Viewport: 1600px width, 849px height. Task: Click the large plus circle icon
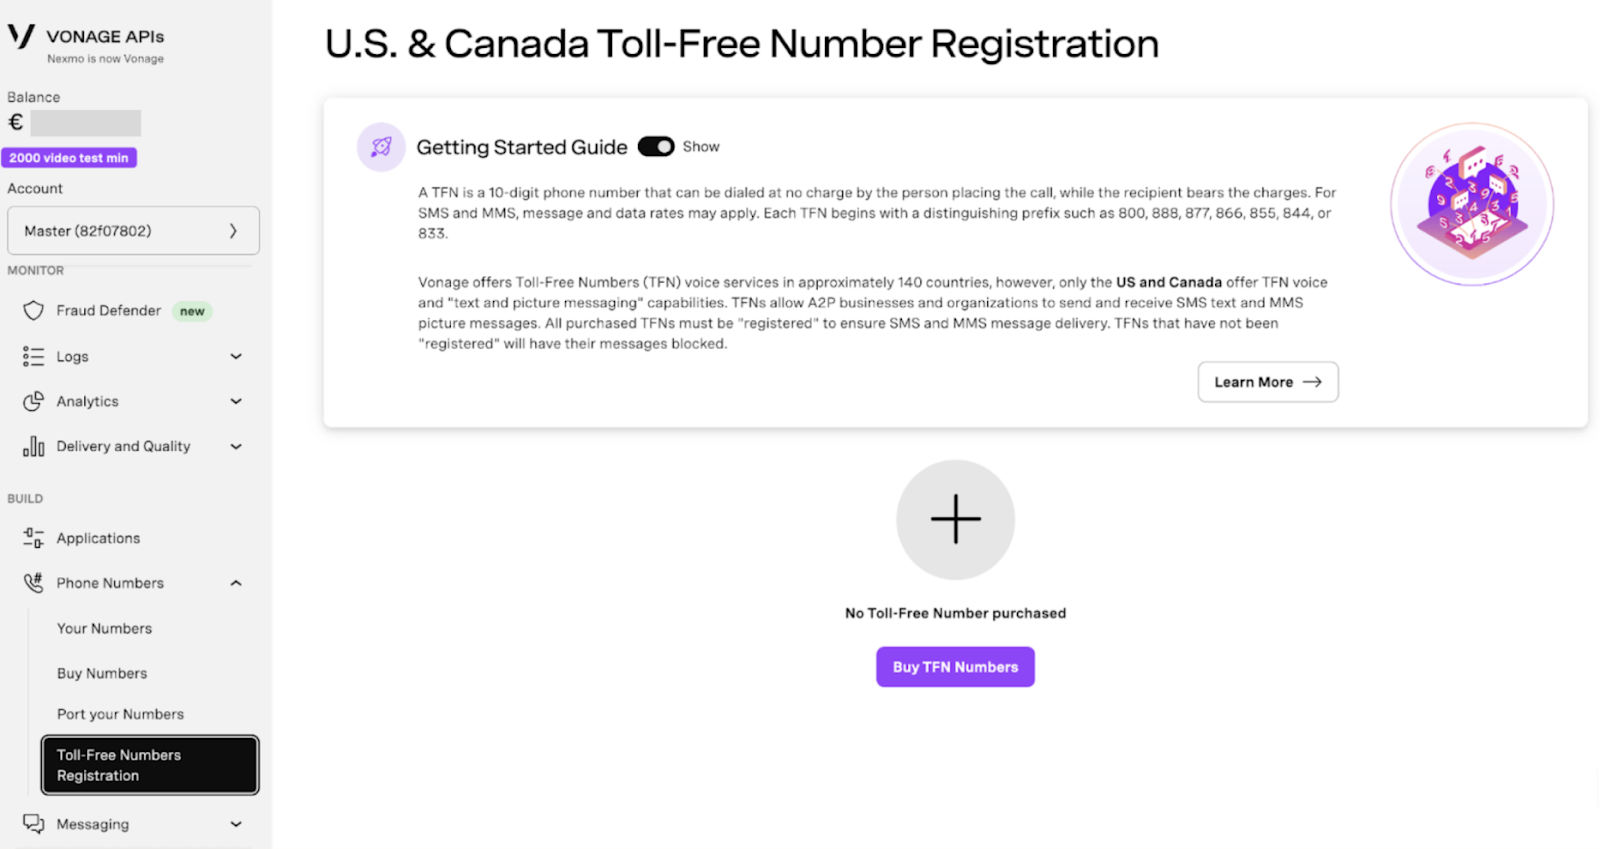click(x=955, y=519)
